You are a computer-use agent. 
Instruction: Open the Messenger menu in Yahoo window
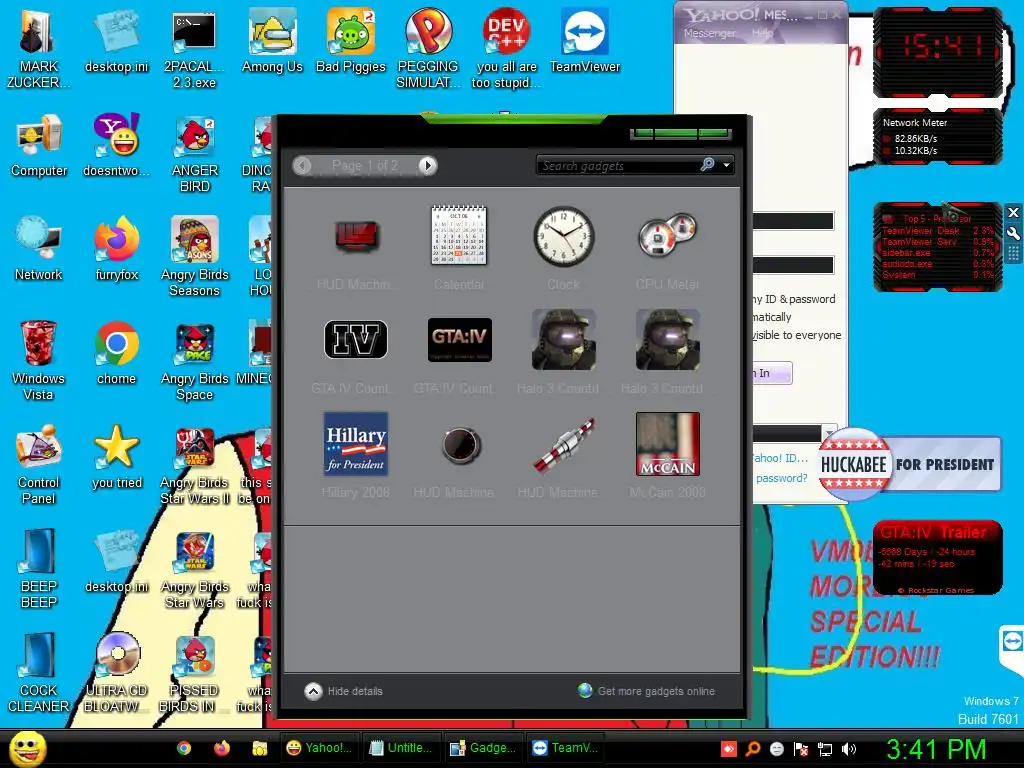709,33
